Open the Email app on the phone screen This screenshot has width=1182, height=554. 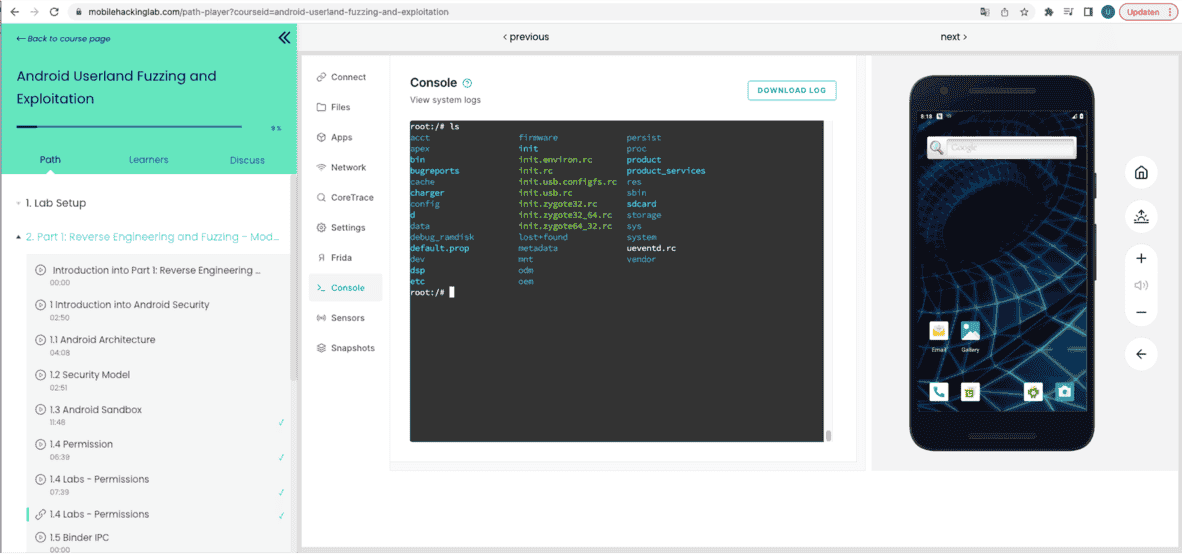pyautogui.click(x=938, y=331)
